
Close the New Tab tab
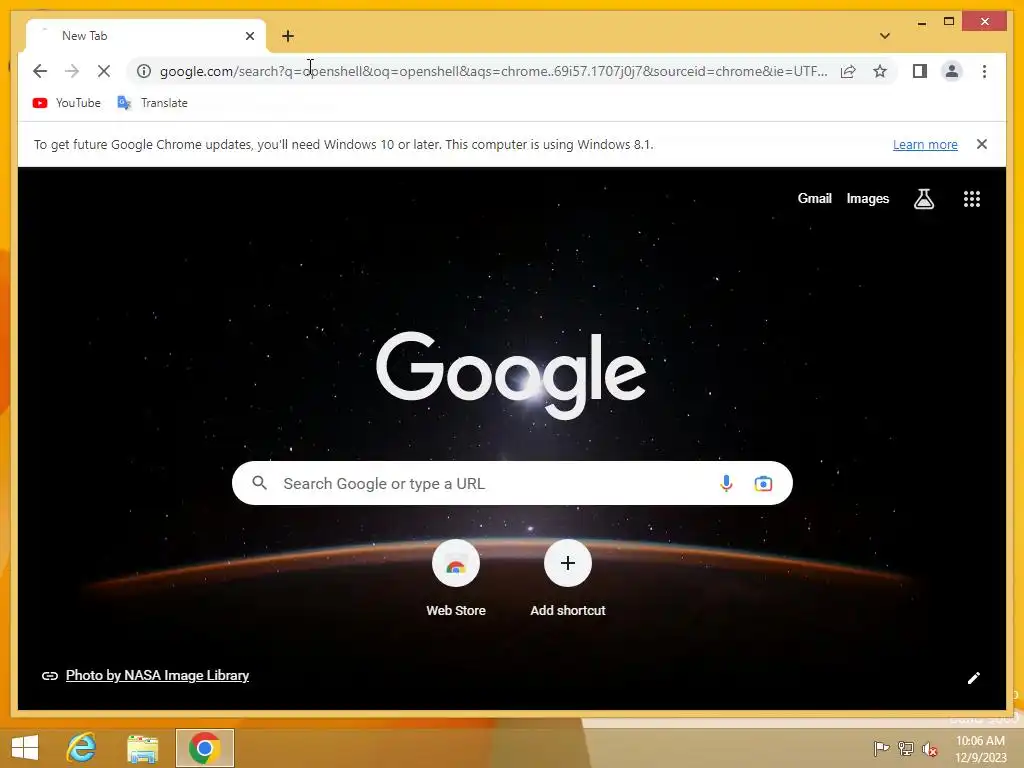[x=249, y=36]
